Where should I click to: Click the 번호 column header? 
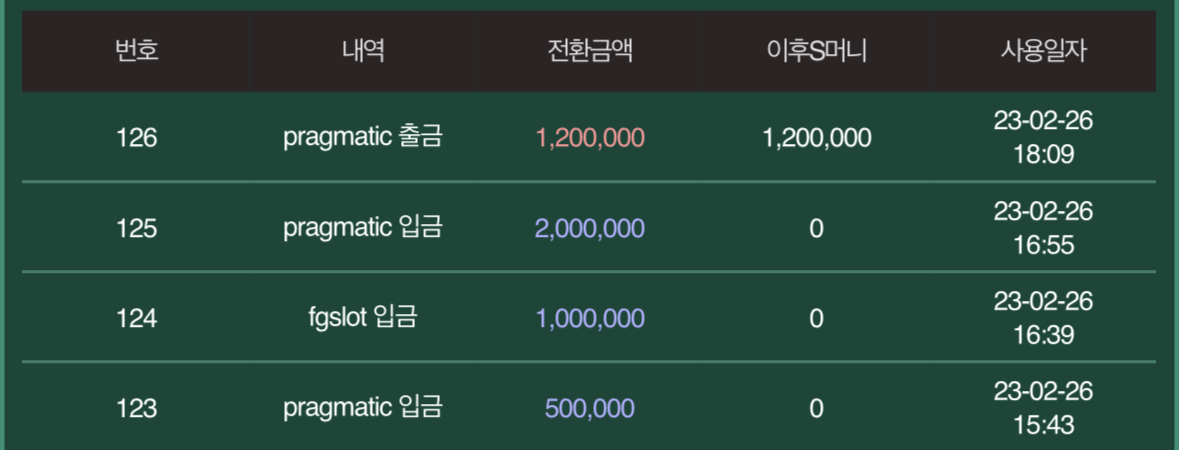pos(137,51)
